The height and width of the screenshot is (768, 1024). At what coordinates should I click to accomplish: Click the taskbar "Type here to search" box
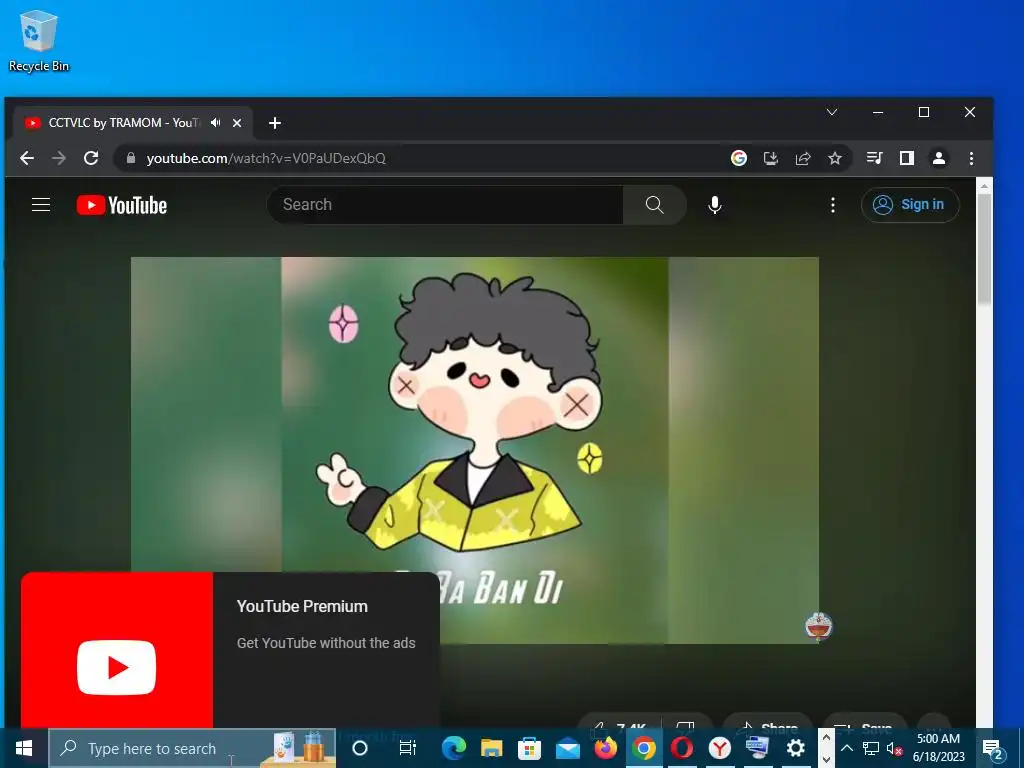[193, 748]
